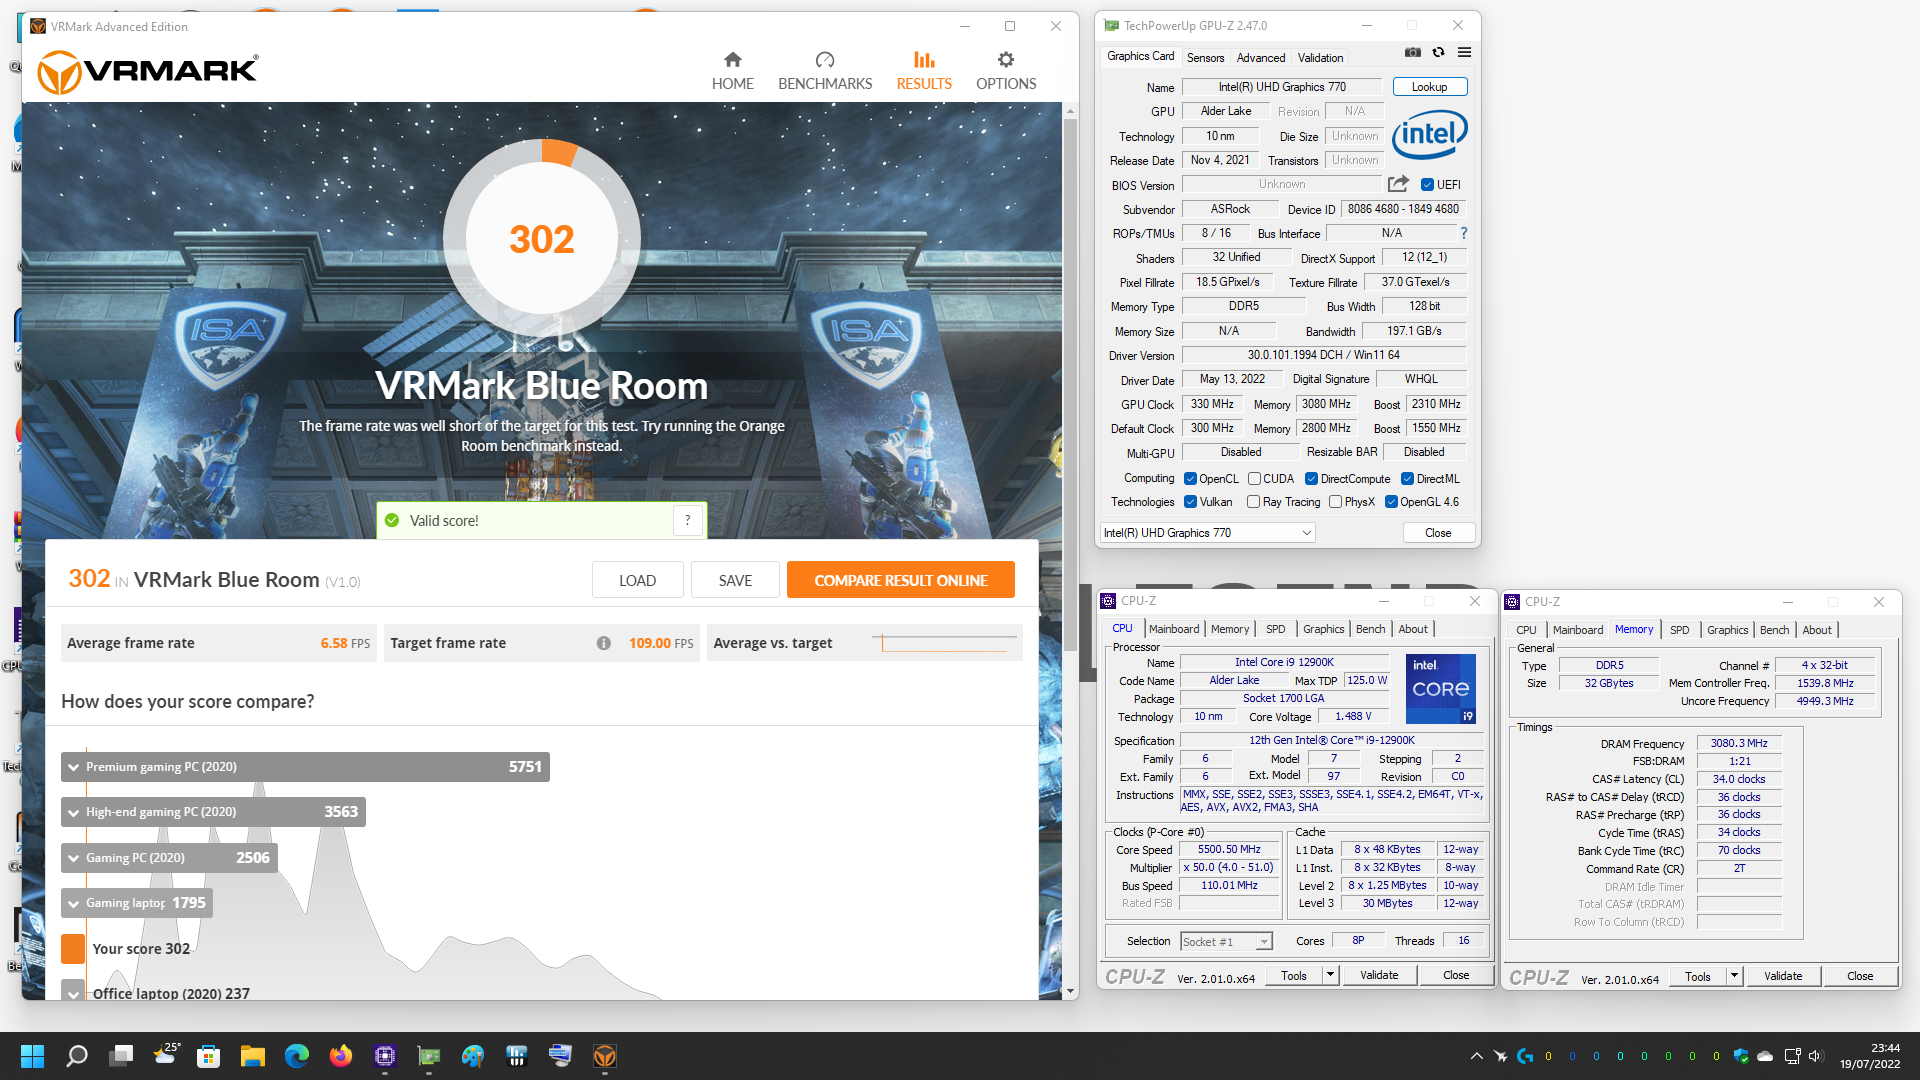Expand the Gaming laptop 1795 bar
Image resolution: width=1920 pixels, height=1080 pixels.
point(137,903)
